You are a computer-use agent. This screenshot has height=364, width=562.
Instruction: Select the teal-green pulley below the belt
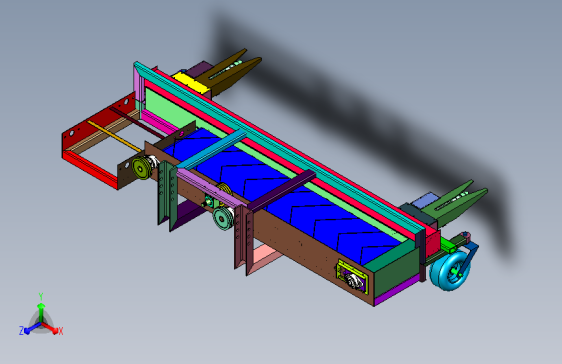(x=223, y=218)
